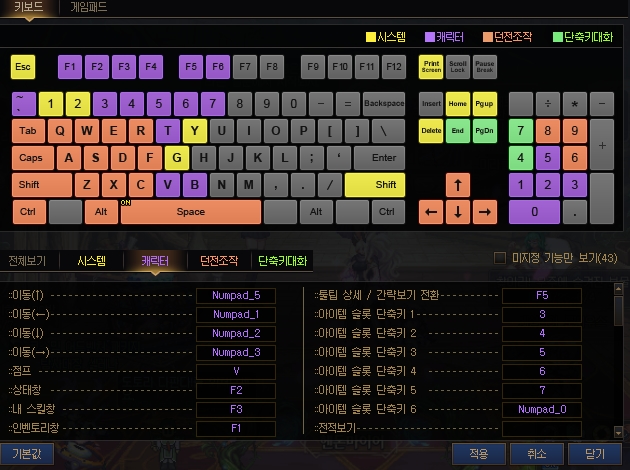Click the right arrow key icon
Image resolution: width=630 pixels, height=470 pixels.
[484, 212]
